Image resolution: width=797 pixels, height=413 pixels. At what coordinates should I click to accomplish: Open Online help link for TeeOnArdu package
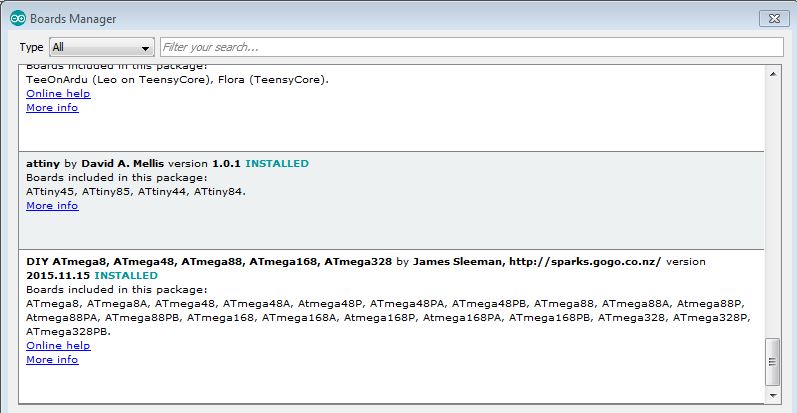58,93
